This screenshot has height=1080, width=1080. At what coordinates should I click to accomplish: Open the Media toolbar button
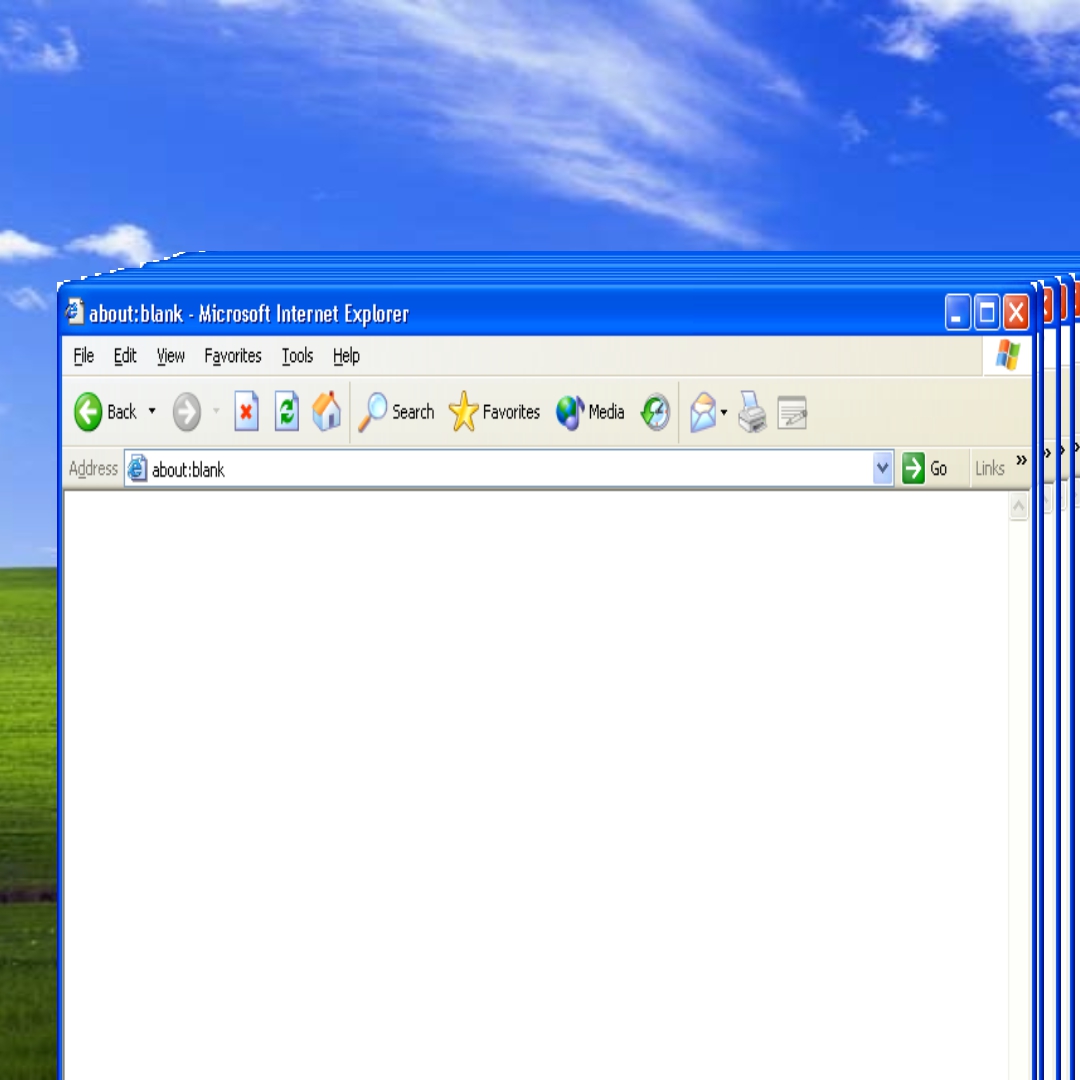590,412
